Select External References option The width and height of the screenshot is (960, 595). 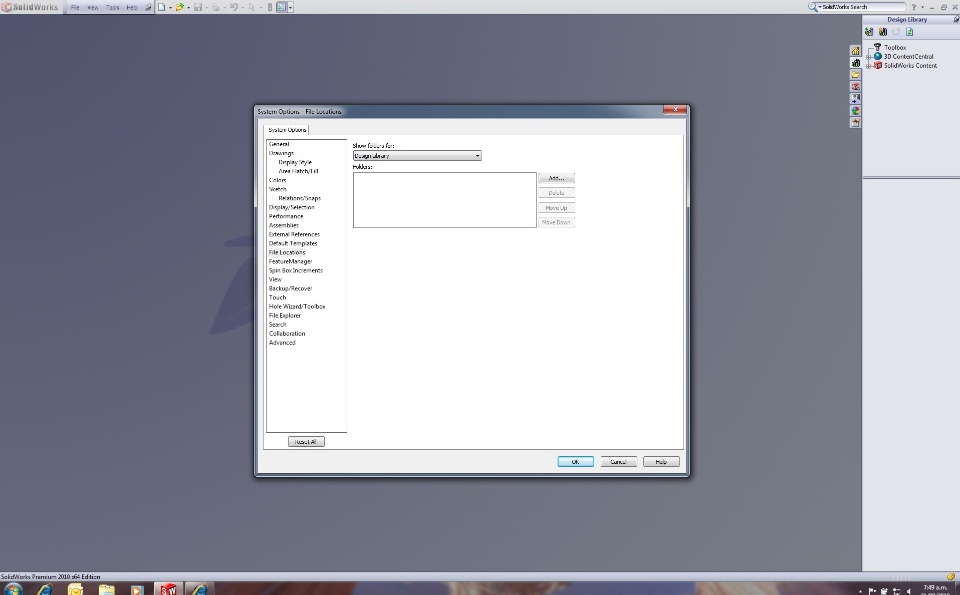point(294,234)
